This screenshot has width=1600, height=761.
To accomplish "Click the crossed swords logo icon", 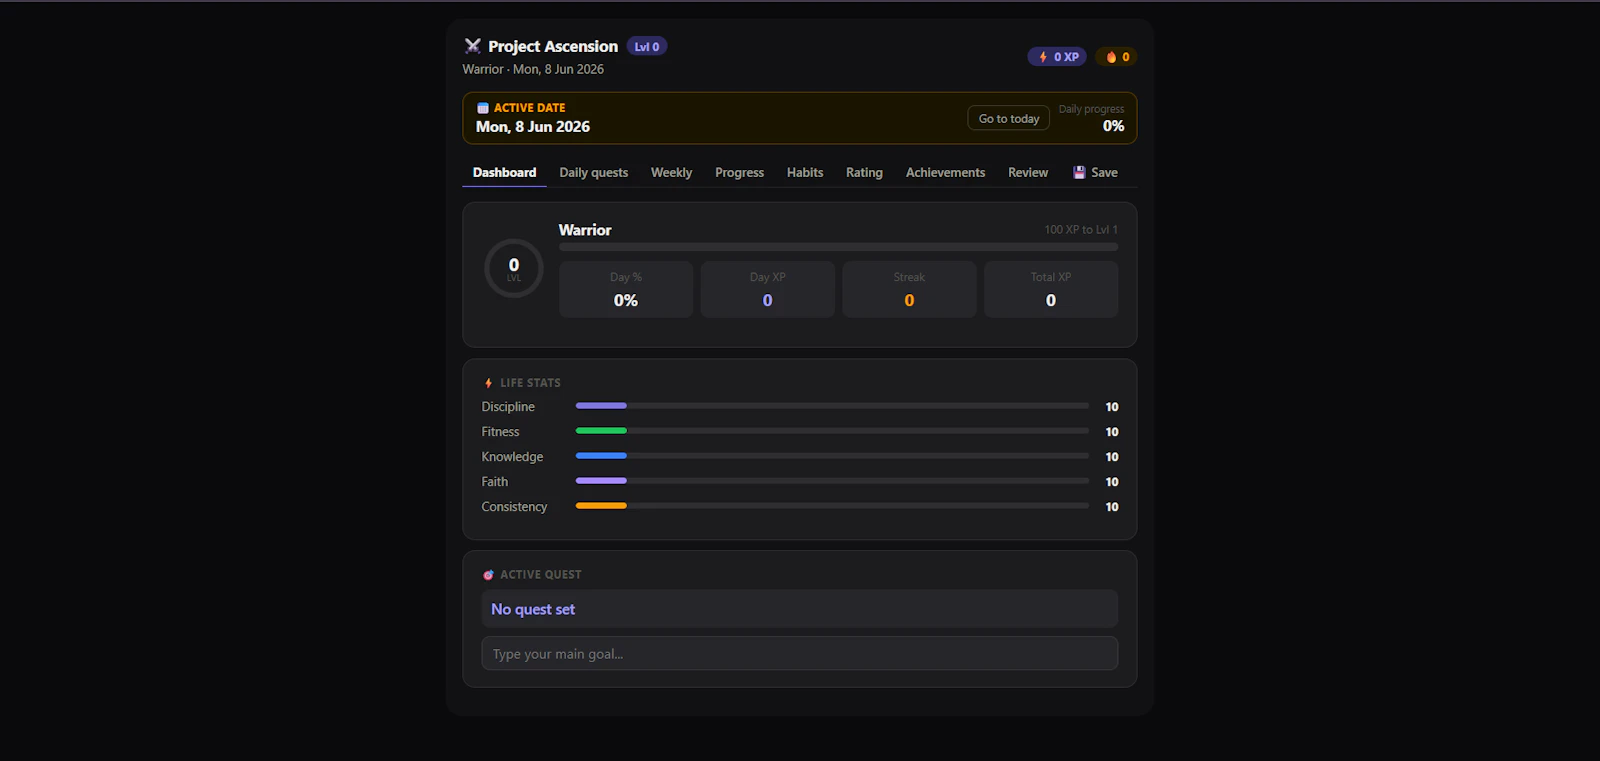I will click(473, 46).
